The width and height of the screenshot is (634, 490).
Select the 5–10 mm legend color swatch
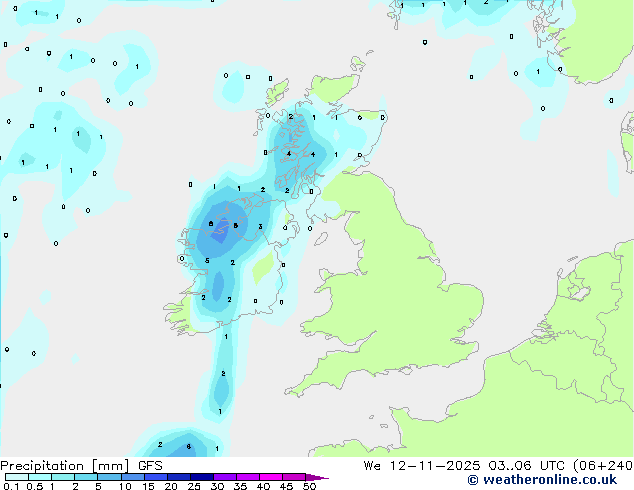tap(109, 477)
